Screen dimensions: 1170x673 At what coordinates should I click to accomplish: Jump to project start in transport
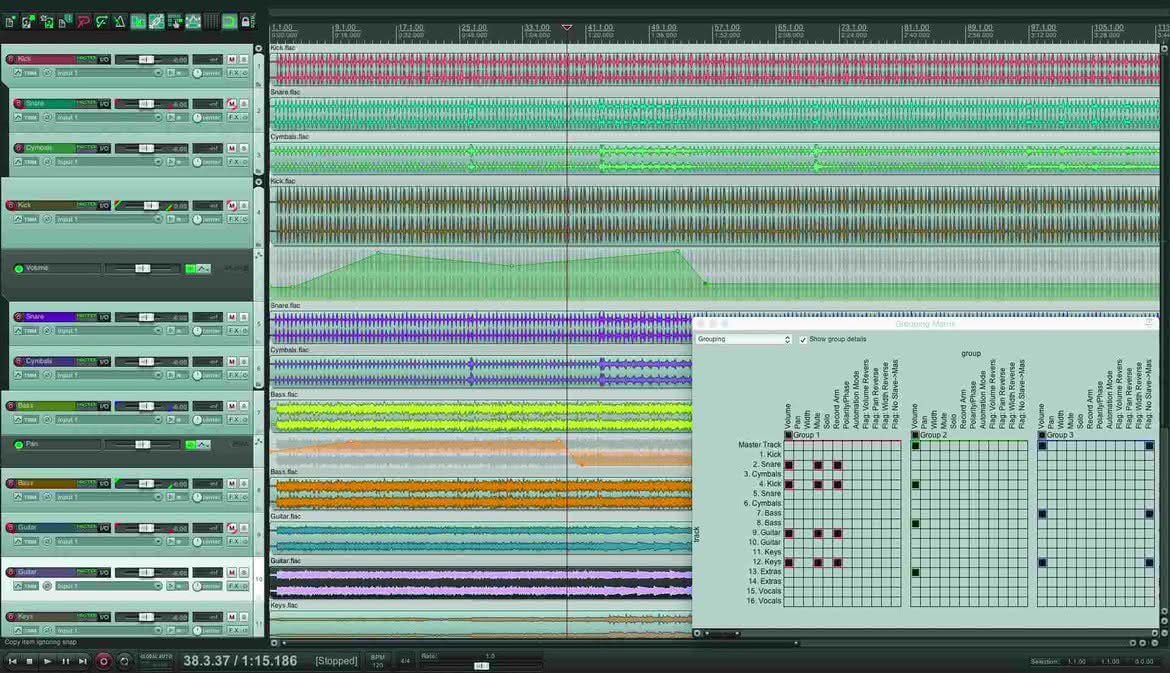coord(12,661)
